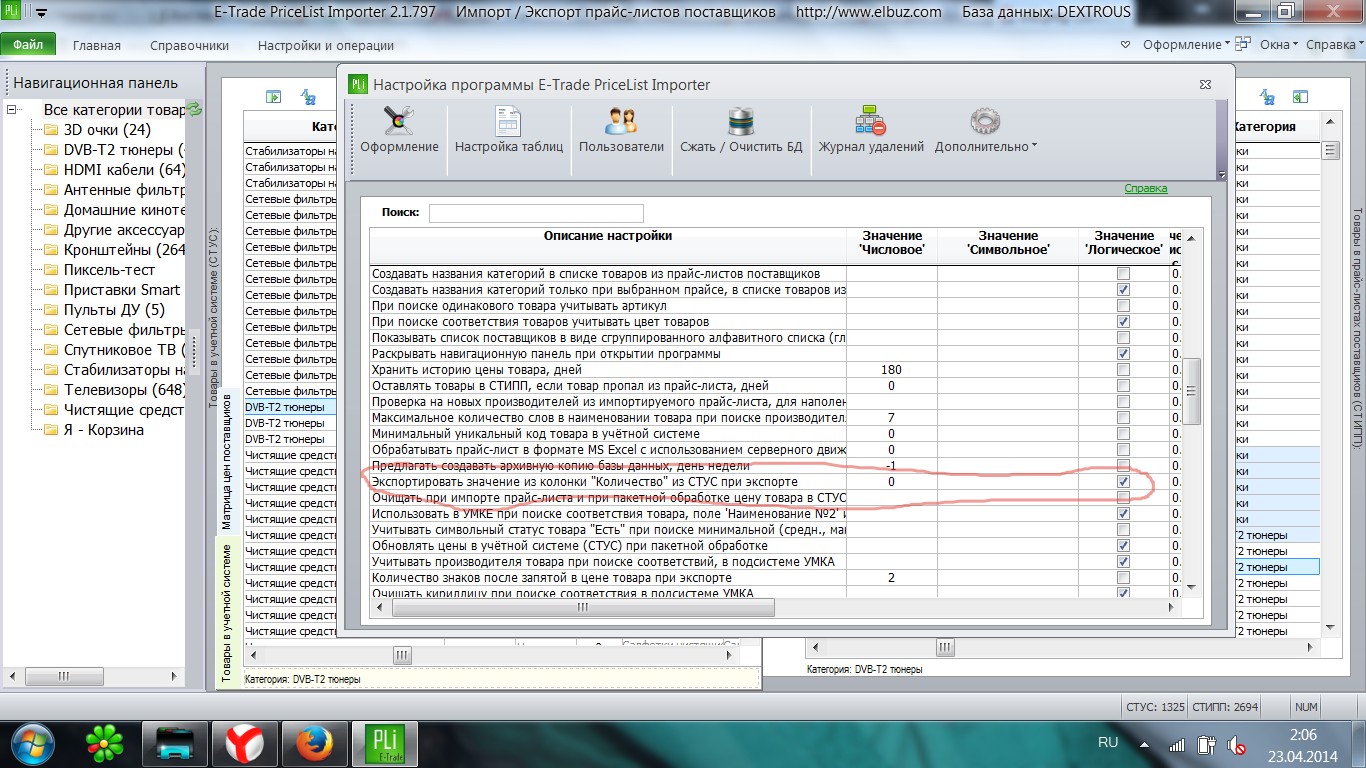1366x768 pixels.
Task: Click the muted volume tray icon
Action: (x=1236, y=744)
